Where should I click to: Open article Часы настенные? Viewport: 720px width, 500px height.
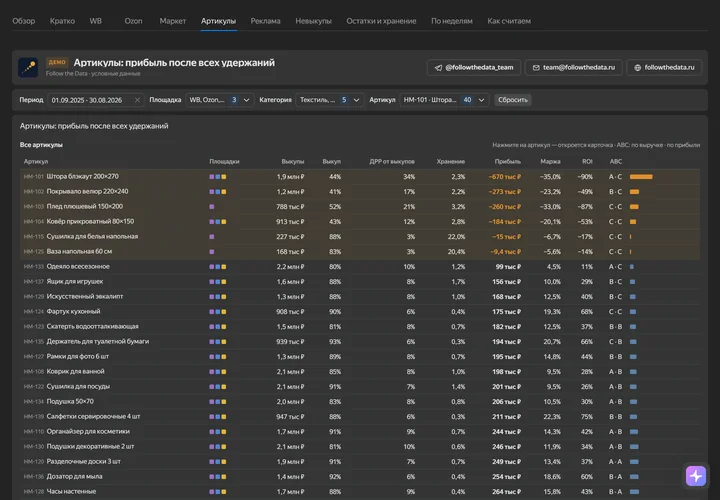(71, 491)
